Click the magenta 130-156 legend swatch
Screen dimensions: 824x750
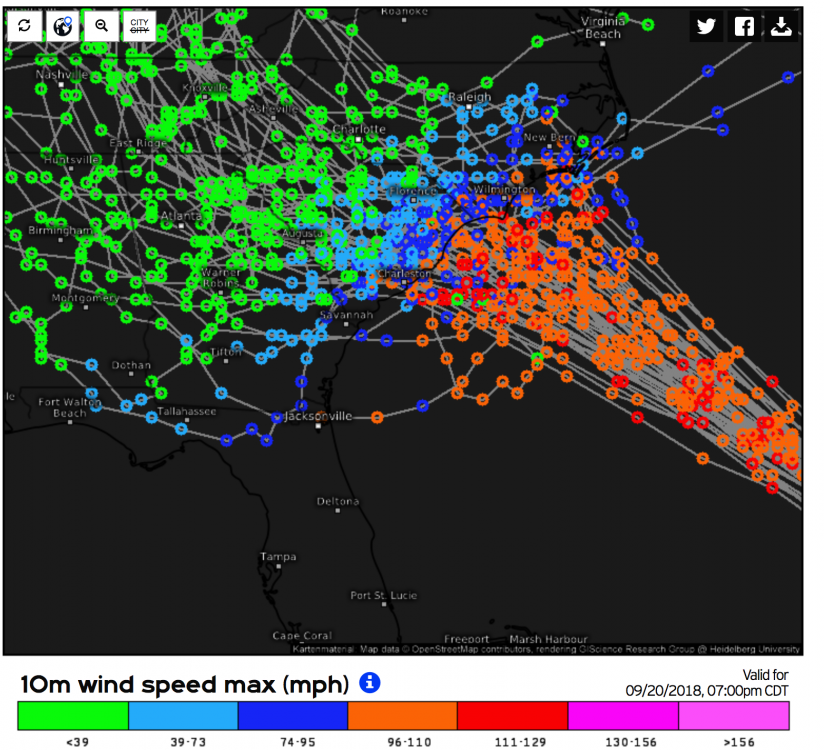click(623, 715)
